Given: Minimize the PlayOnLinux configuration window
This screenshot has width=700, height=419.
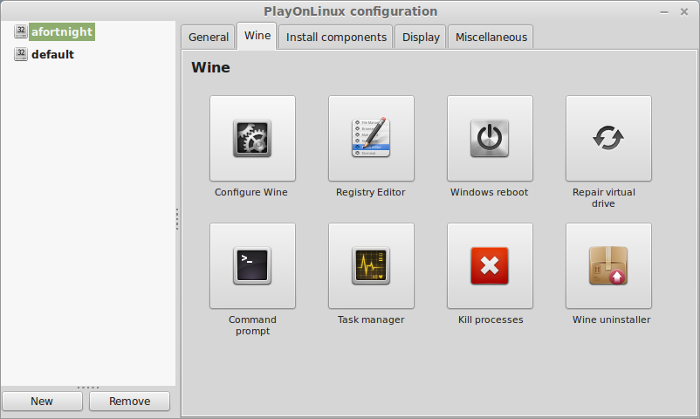Looking at the screenshot, I should (664, 12).
